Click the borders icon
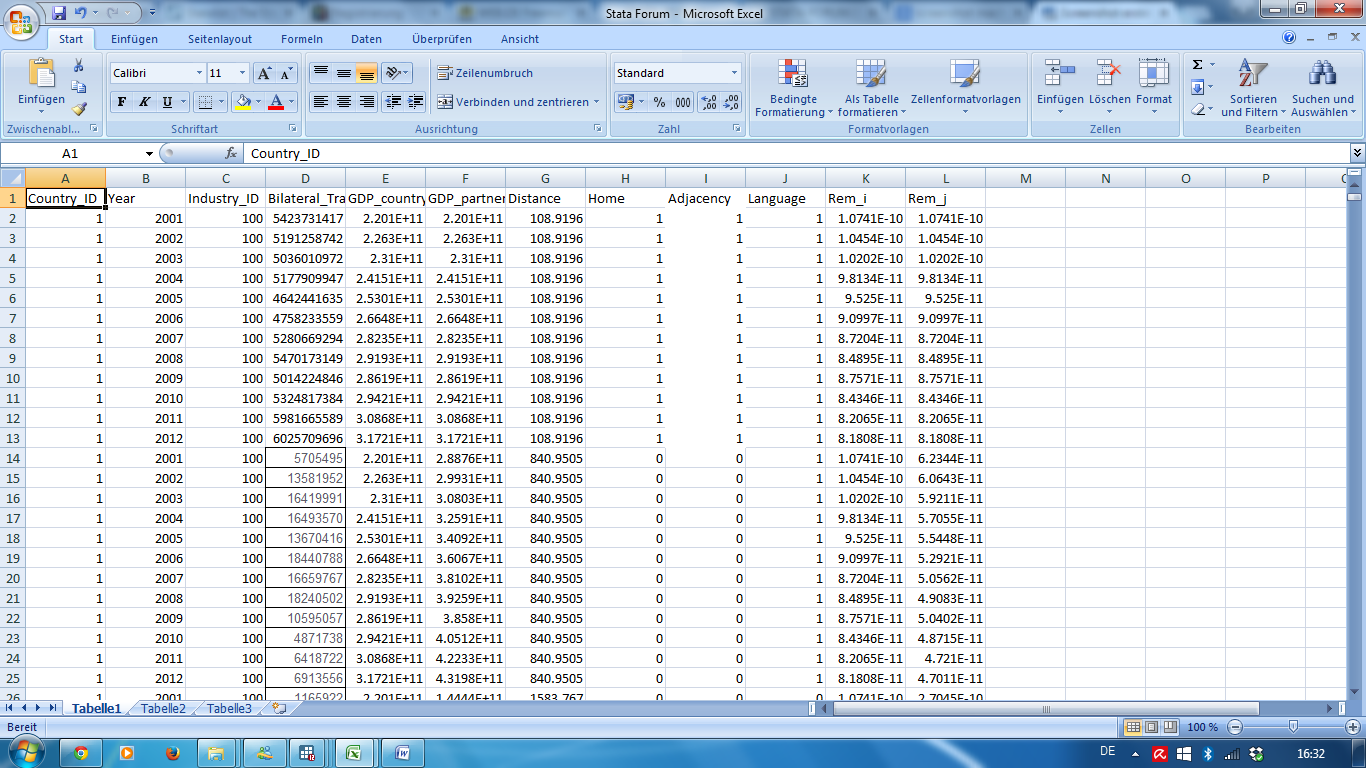1366x768 pixels. [x=204, y=102]
